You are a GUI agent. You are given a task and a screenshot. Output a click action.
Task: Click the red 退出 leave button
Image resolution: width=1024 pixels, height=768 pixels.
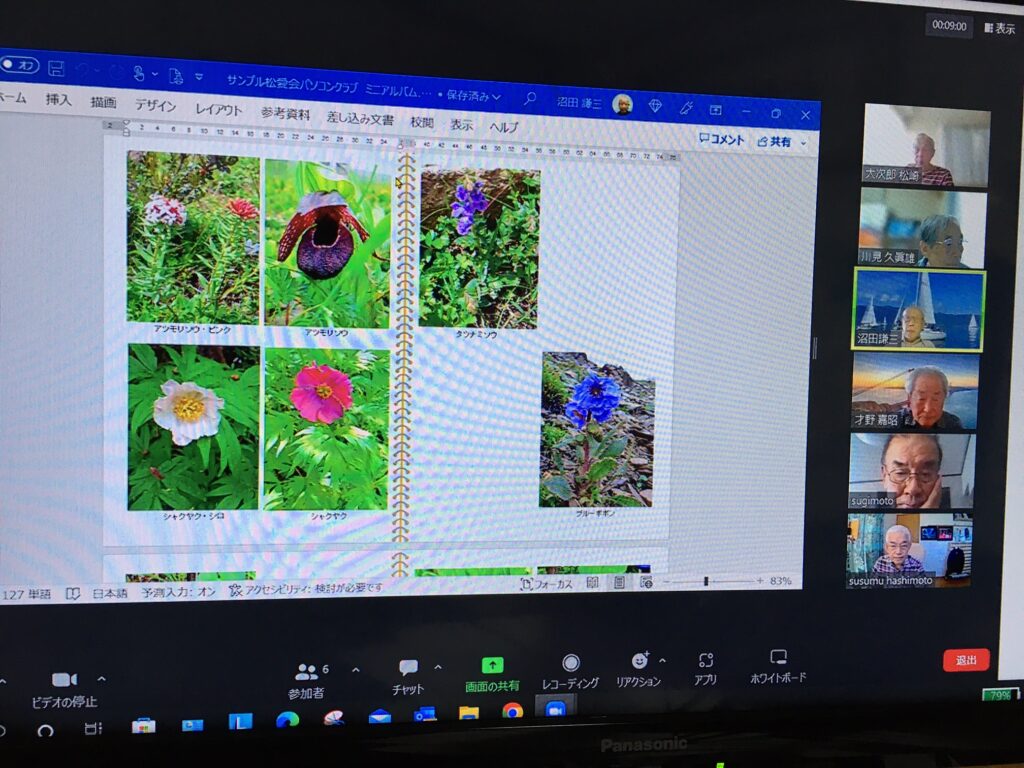965,660
